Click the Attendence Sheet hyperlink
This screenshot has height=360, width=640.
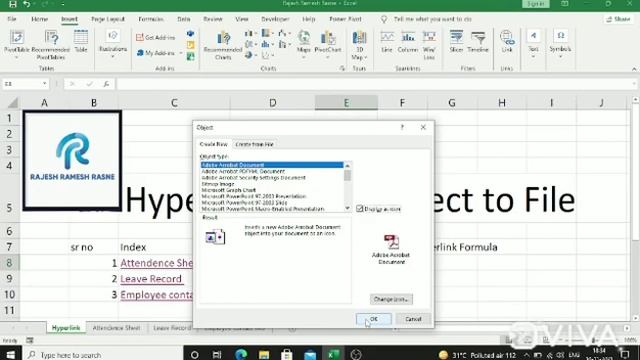tap(156, 263)
